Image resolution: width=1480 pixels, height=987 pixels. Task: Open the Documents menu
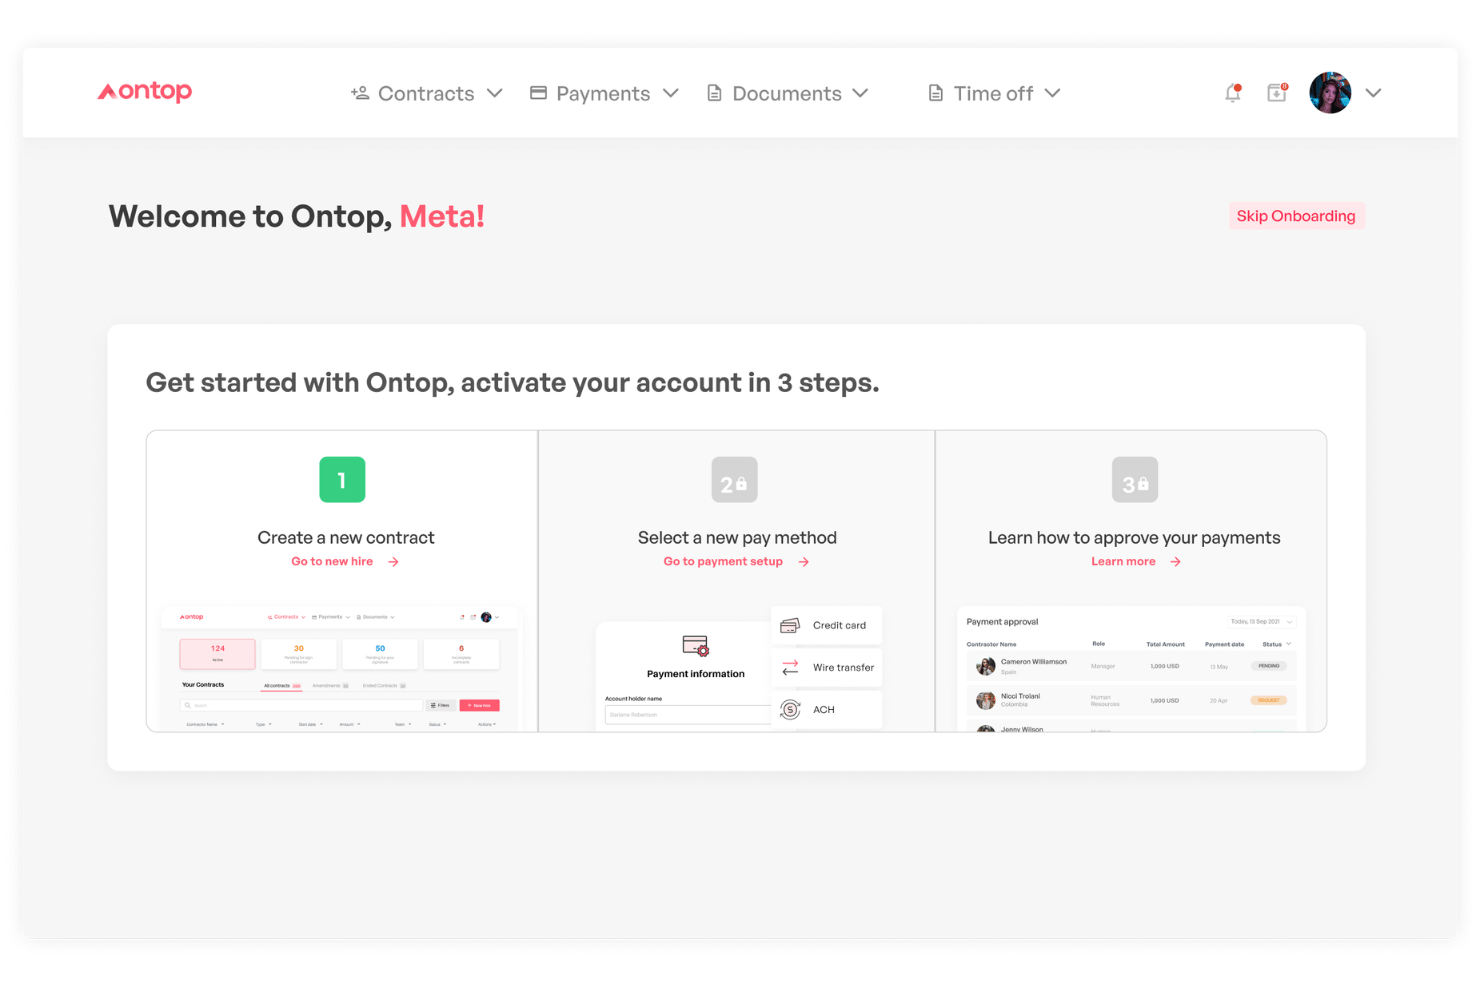(787, 93)
